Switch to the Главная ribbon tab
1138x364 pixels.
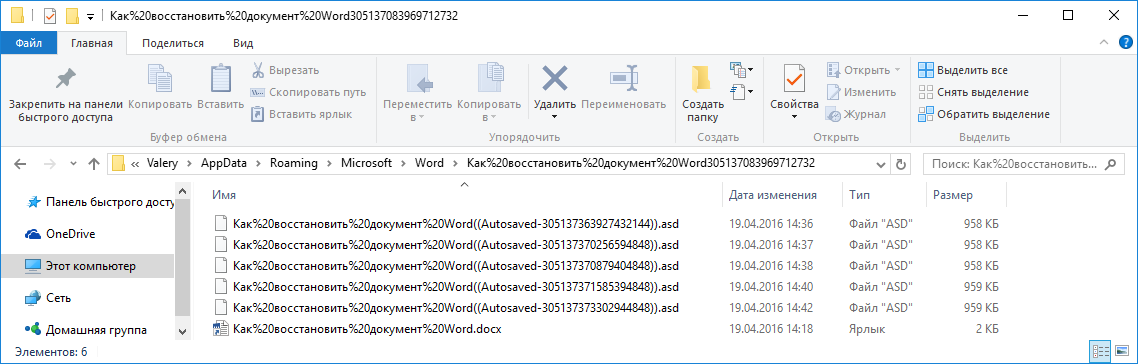[91, 43]
